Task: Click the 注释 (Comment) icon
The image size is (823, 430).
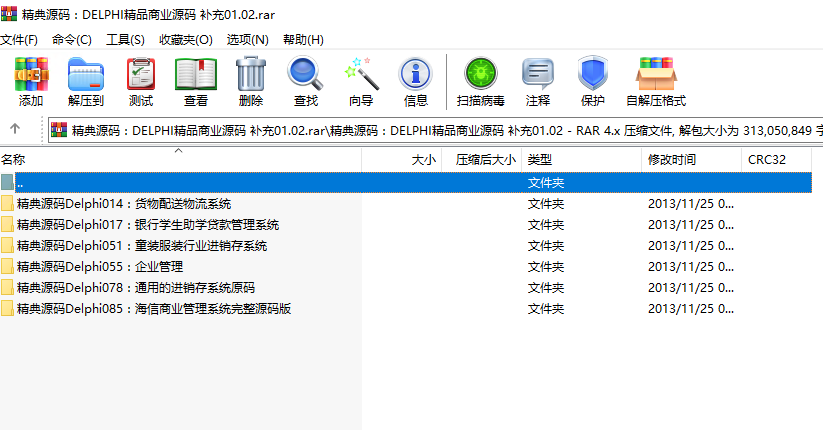Action: coord(538,74)
